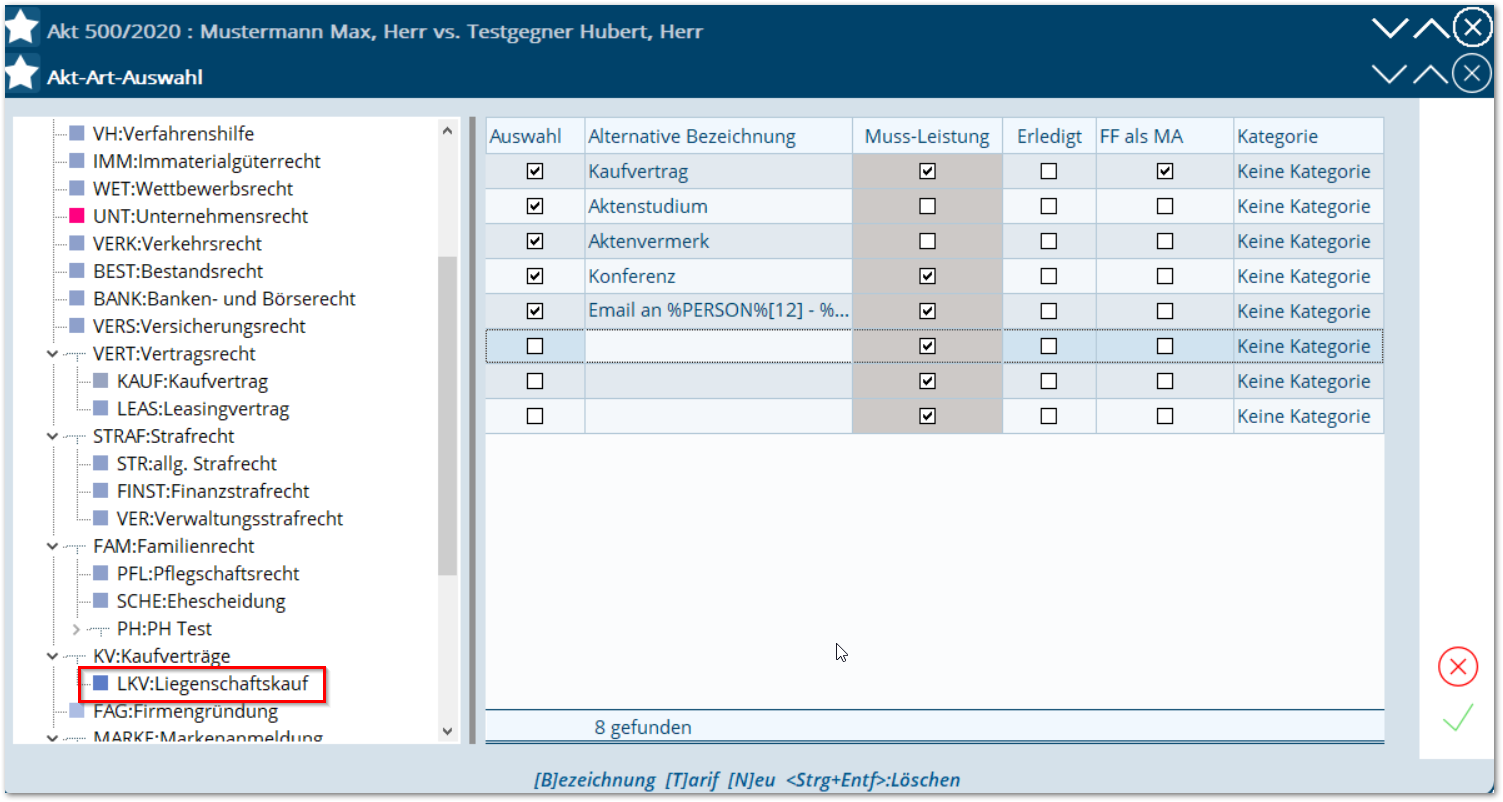Screen dimensions: 1503x802
Task: Click the square icon next to VERK:Verkehrsrecht
Action: tap(77, 243)
